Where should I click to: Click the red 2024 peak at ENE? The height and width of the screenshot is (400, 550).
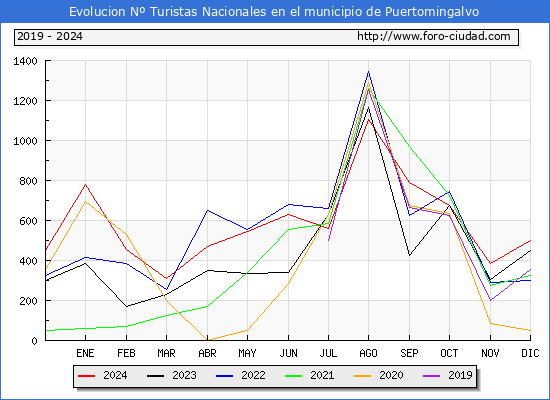coord(85,184)
